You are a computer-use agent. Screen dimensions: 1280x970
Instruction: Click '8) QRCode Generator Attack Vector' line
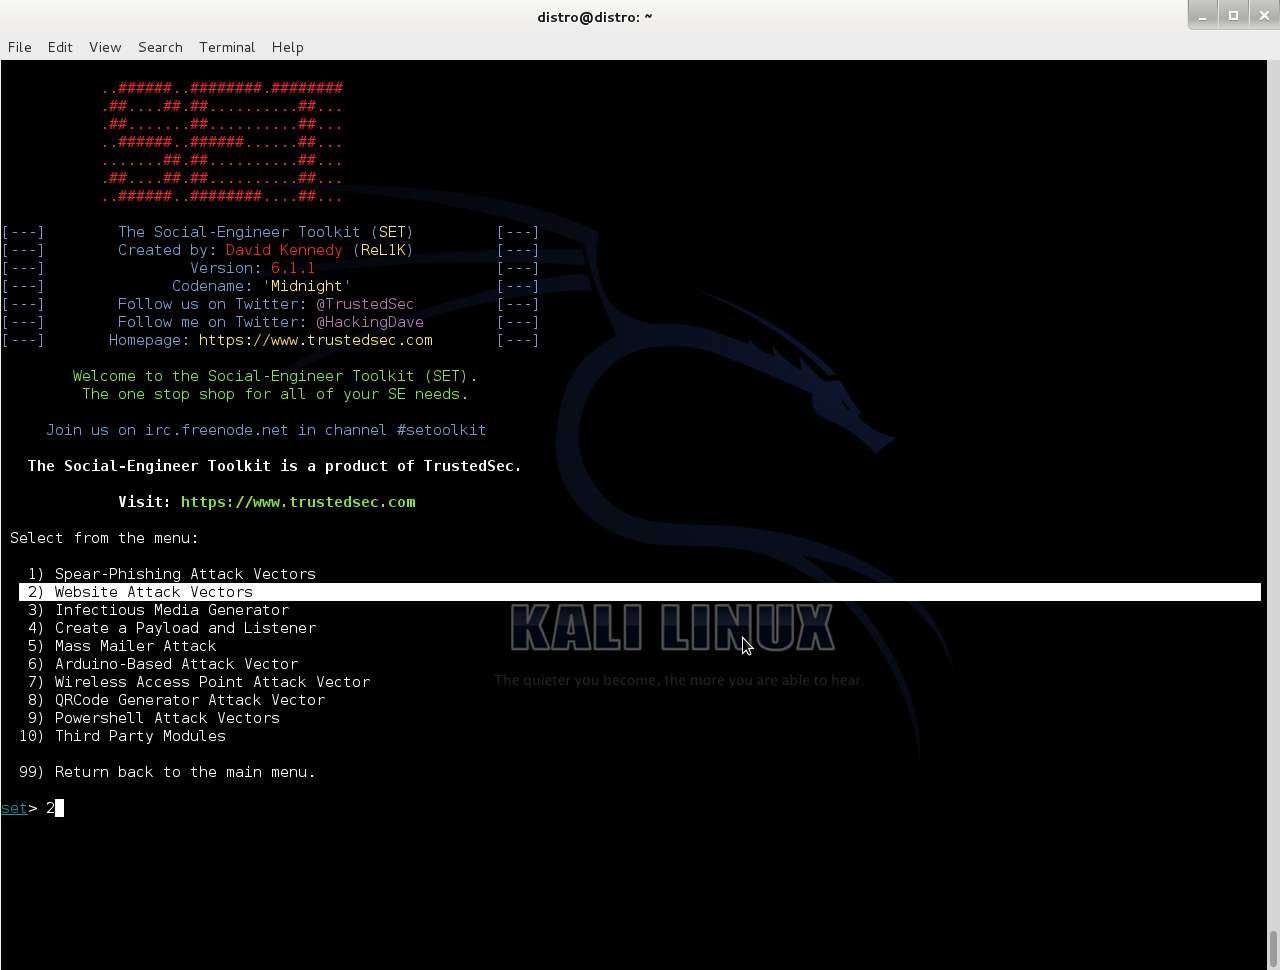coord(176,700)
